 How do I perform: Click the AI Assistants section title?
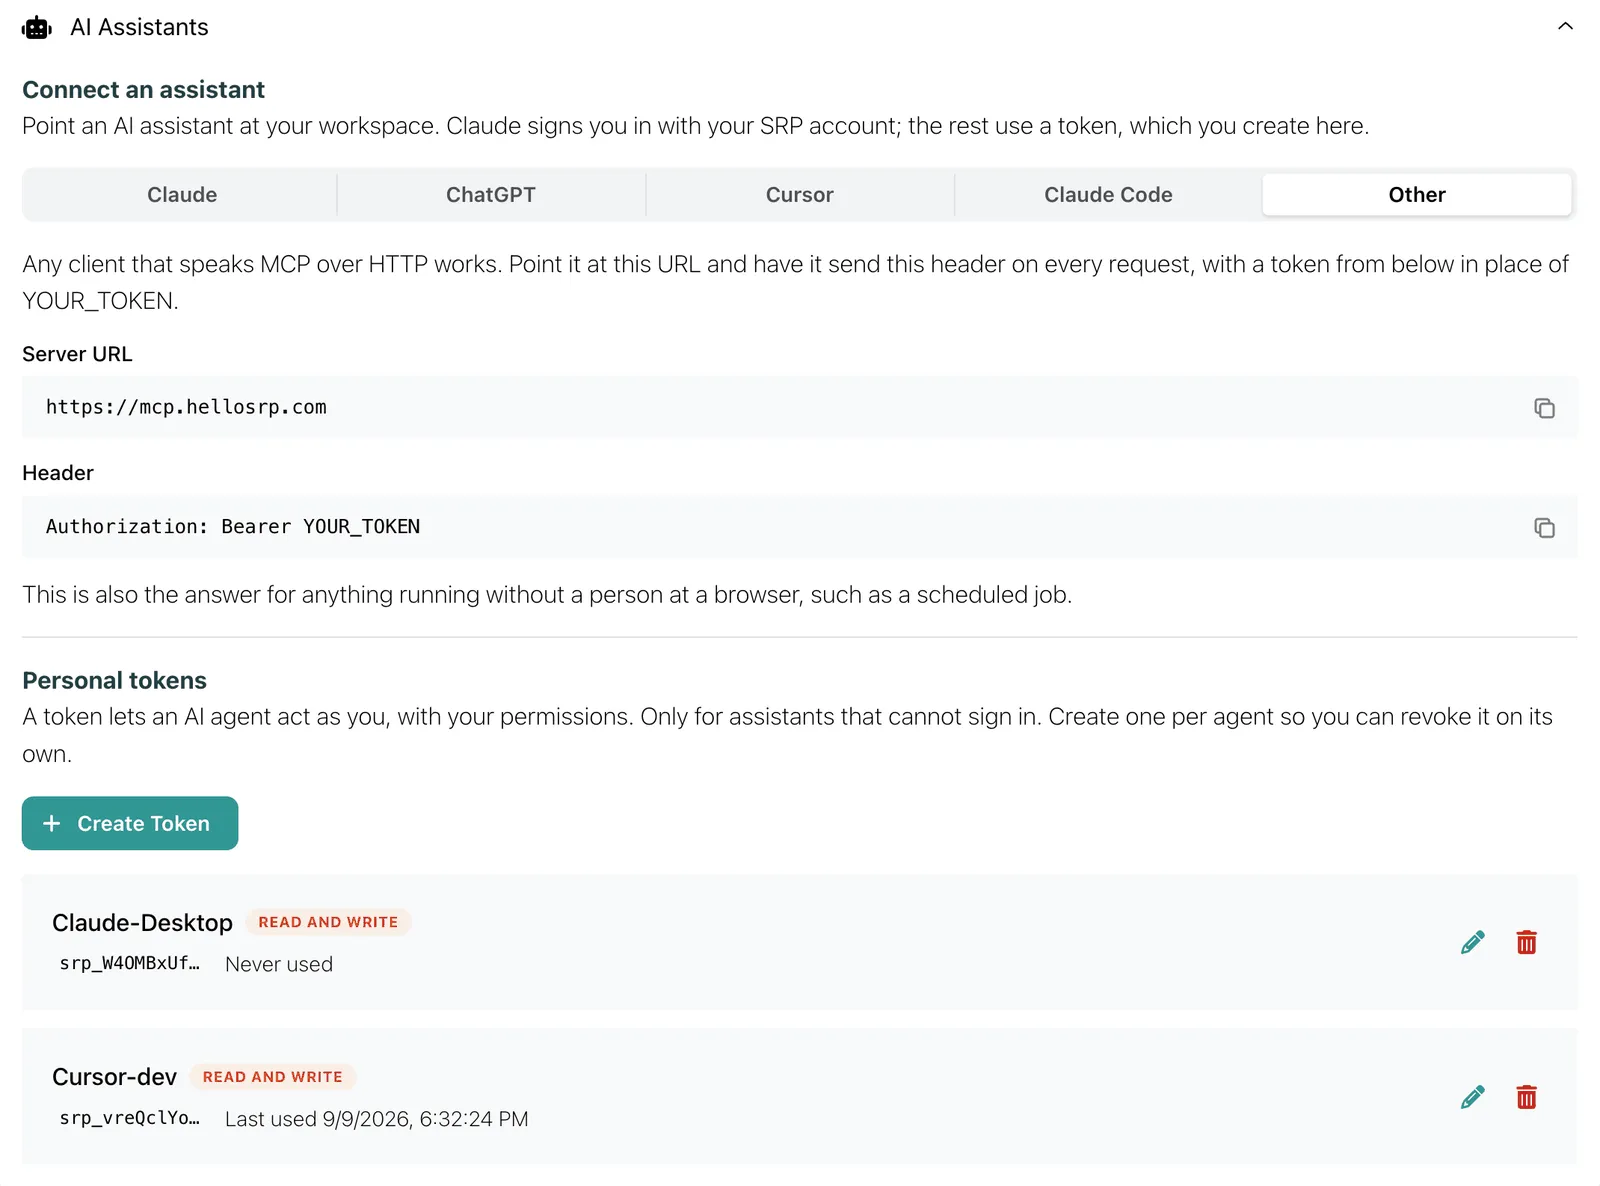(139, 28)
